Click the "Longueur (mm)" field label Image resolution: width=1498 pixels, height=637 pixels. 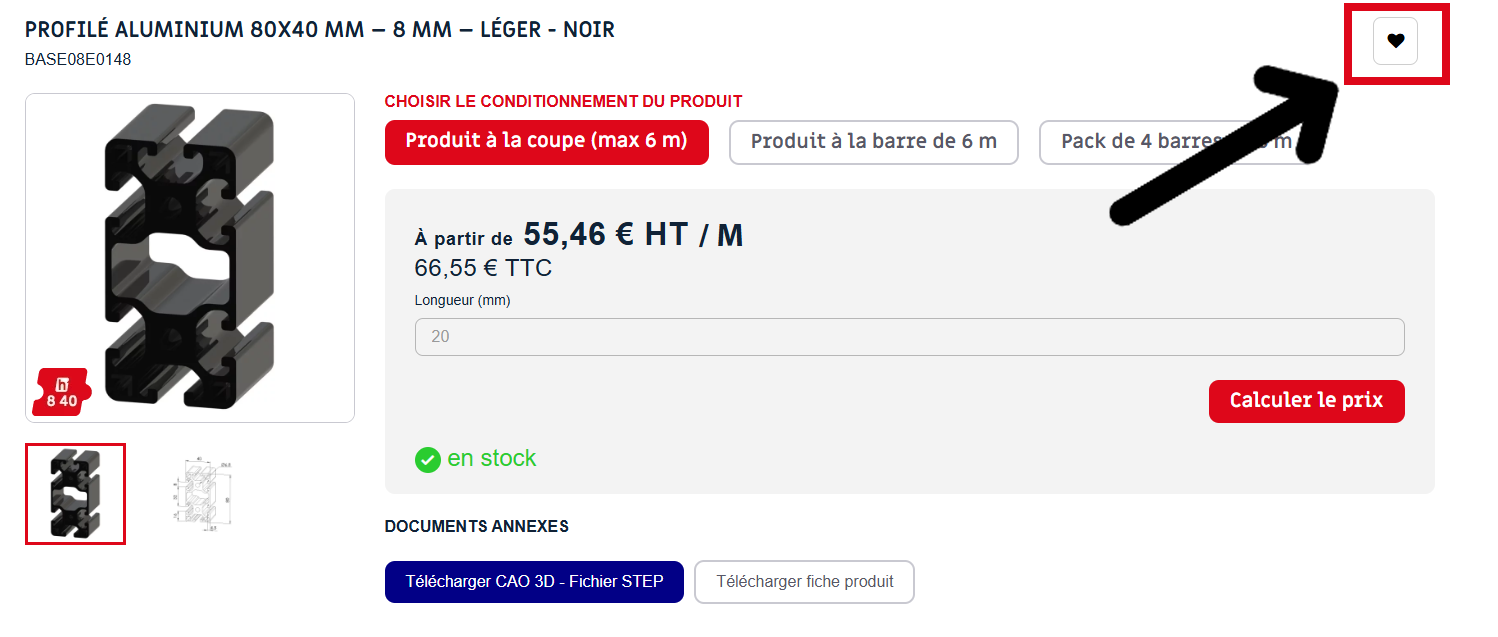pos(463,300)
